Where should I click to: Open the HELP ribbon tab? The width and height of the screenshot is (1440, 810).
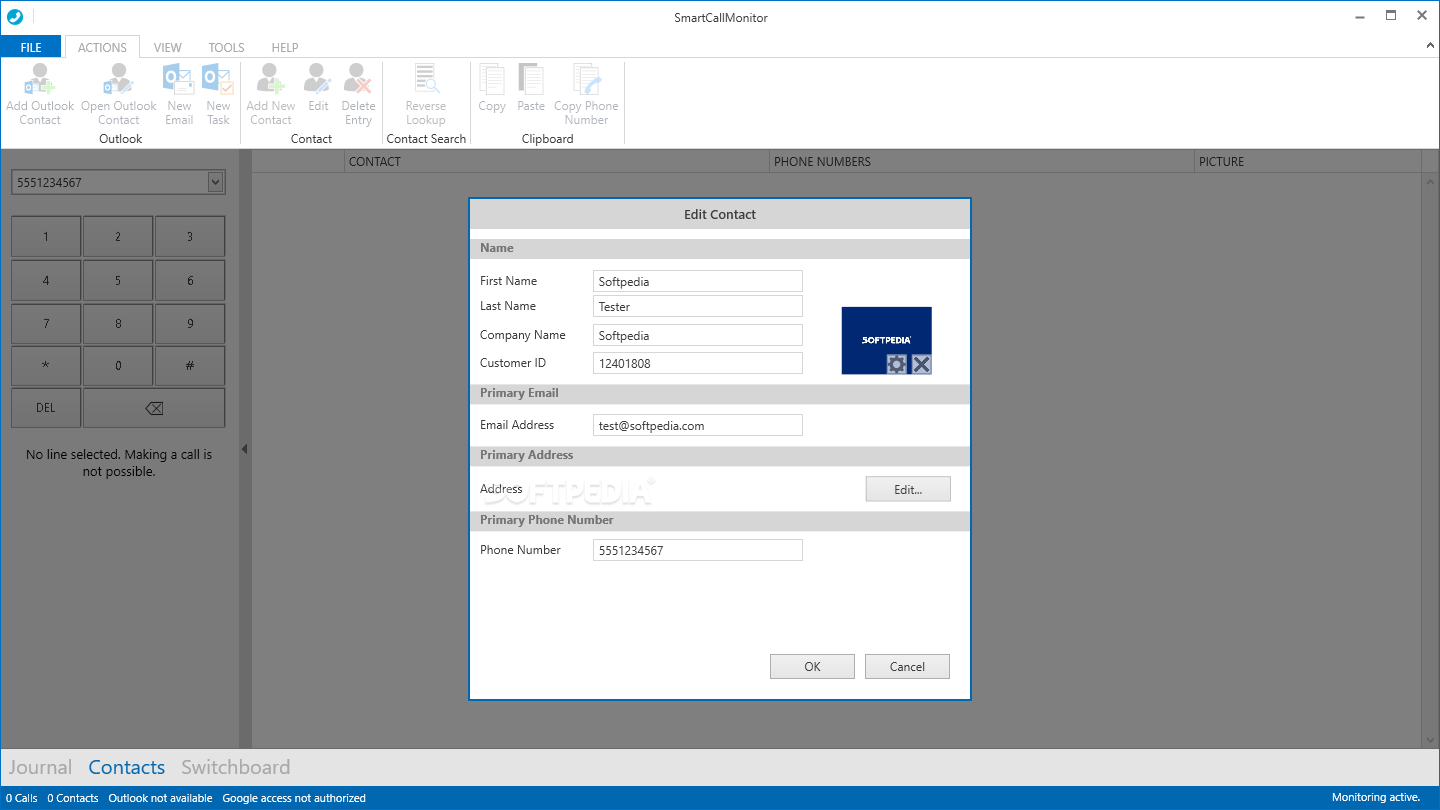(285, 47)
